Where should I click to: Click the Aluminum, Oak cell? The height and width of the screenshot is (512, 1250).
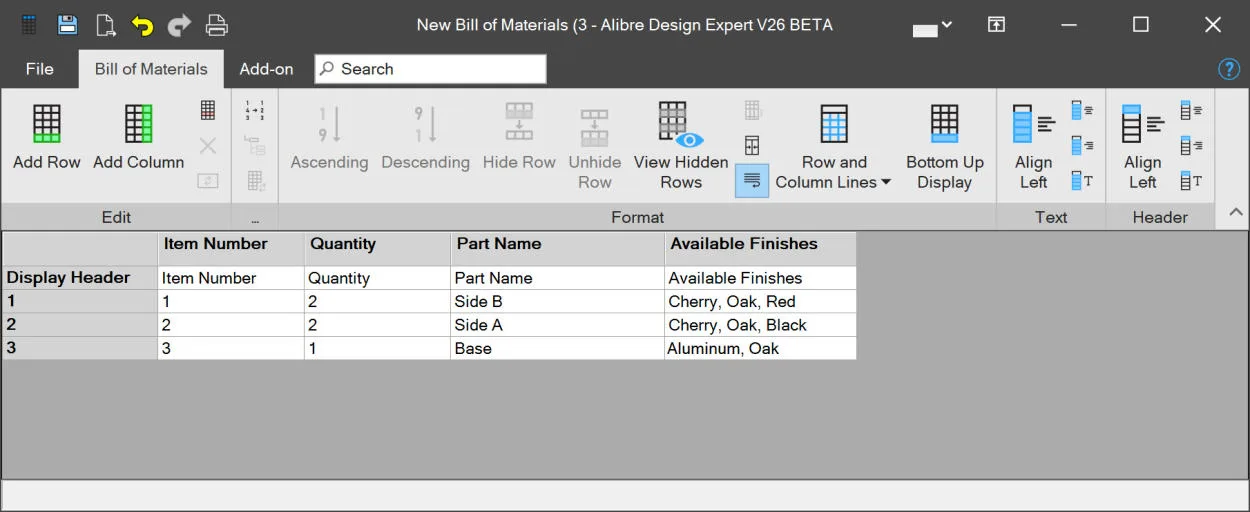[760, 348]
